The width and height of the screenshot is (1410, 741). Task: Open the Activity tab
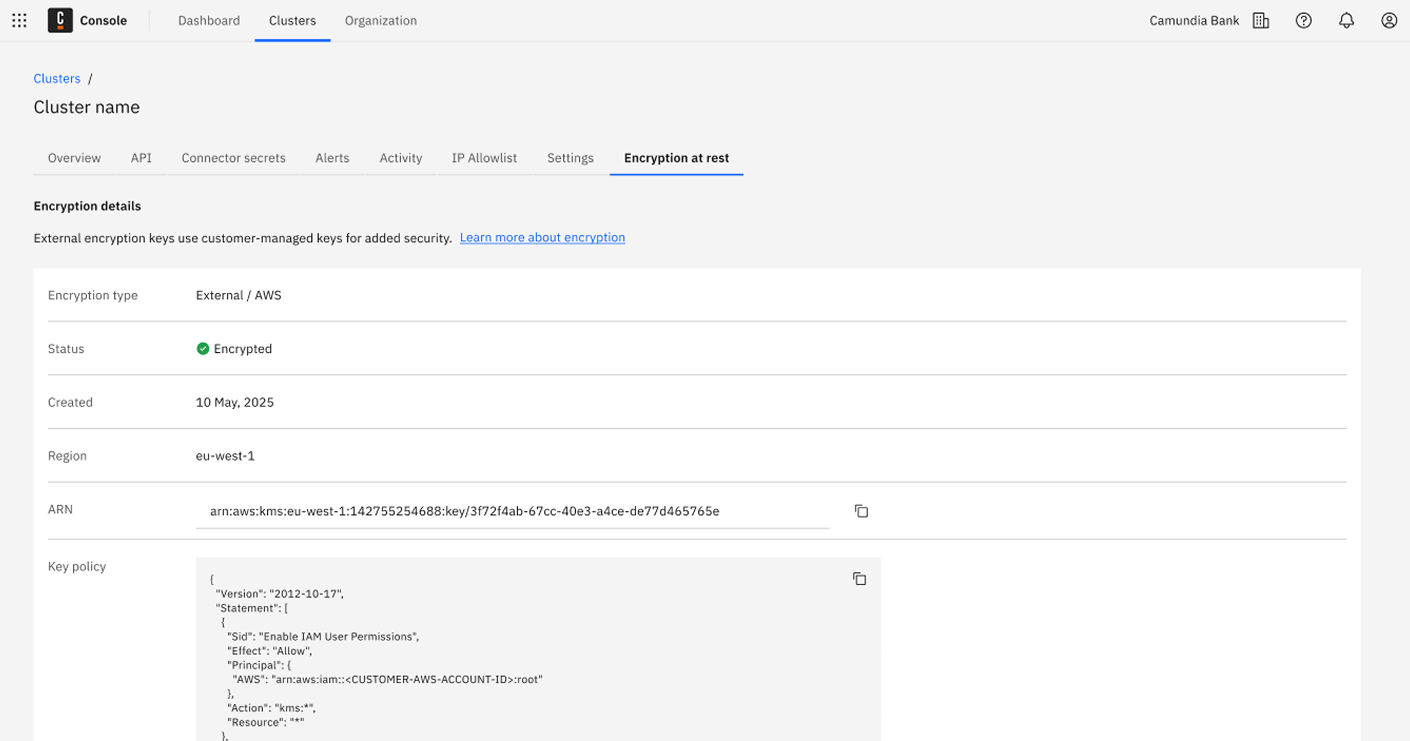(400, 158)
